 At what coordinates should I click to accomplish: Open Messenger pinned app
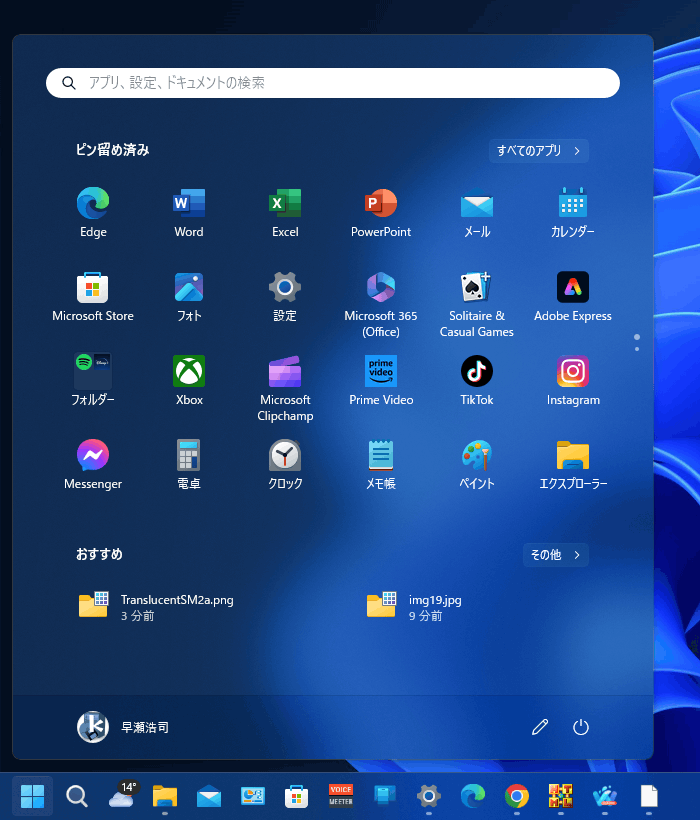click(x=93, y=464)
